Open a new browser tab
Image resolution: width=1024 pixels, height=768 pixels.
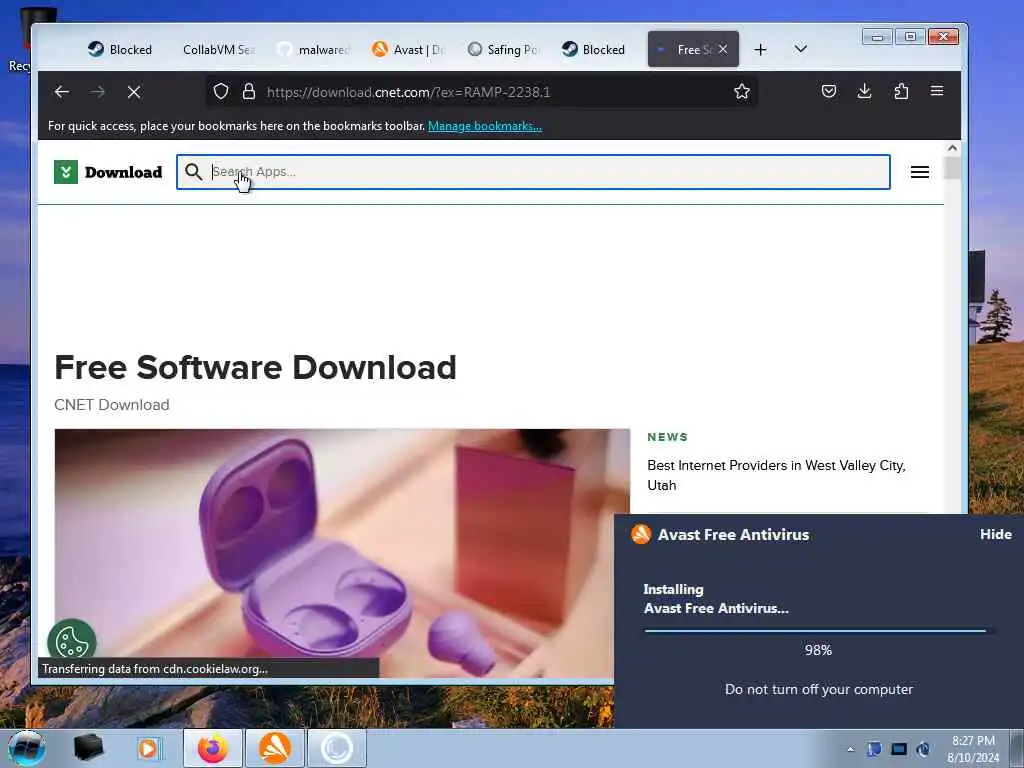(x=760, y=50)
